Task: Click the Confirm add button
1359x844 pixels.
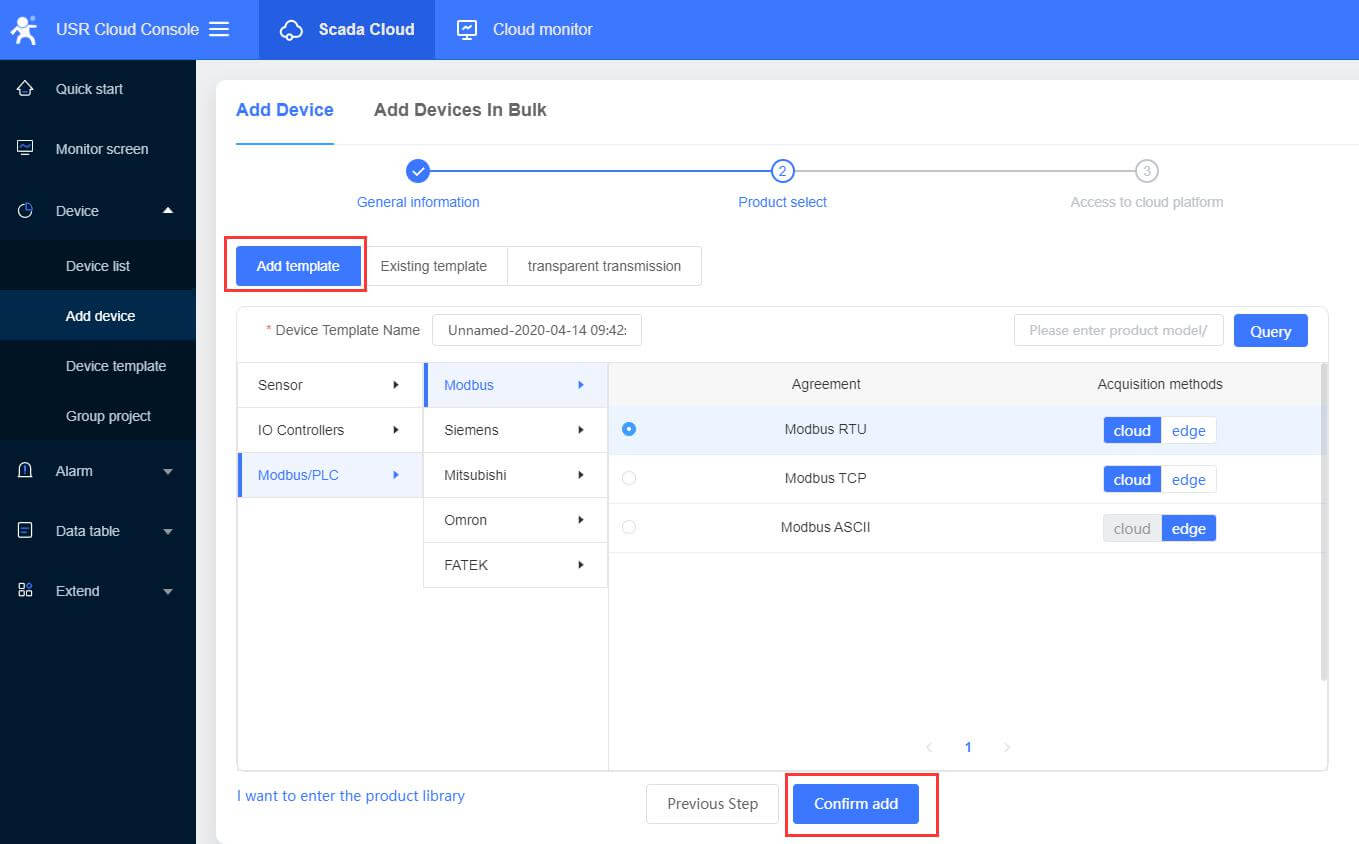Action: pos(856,804)
